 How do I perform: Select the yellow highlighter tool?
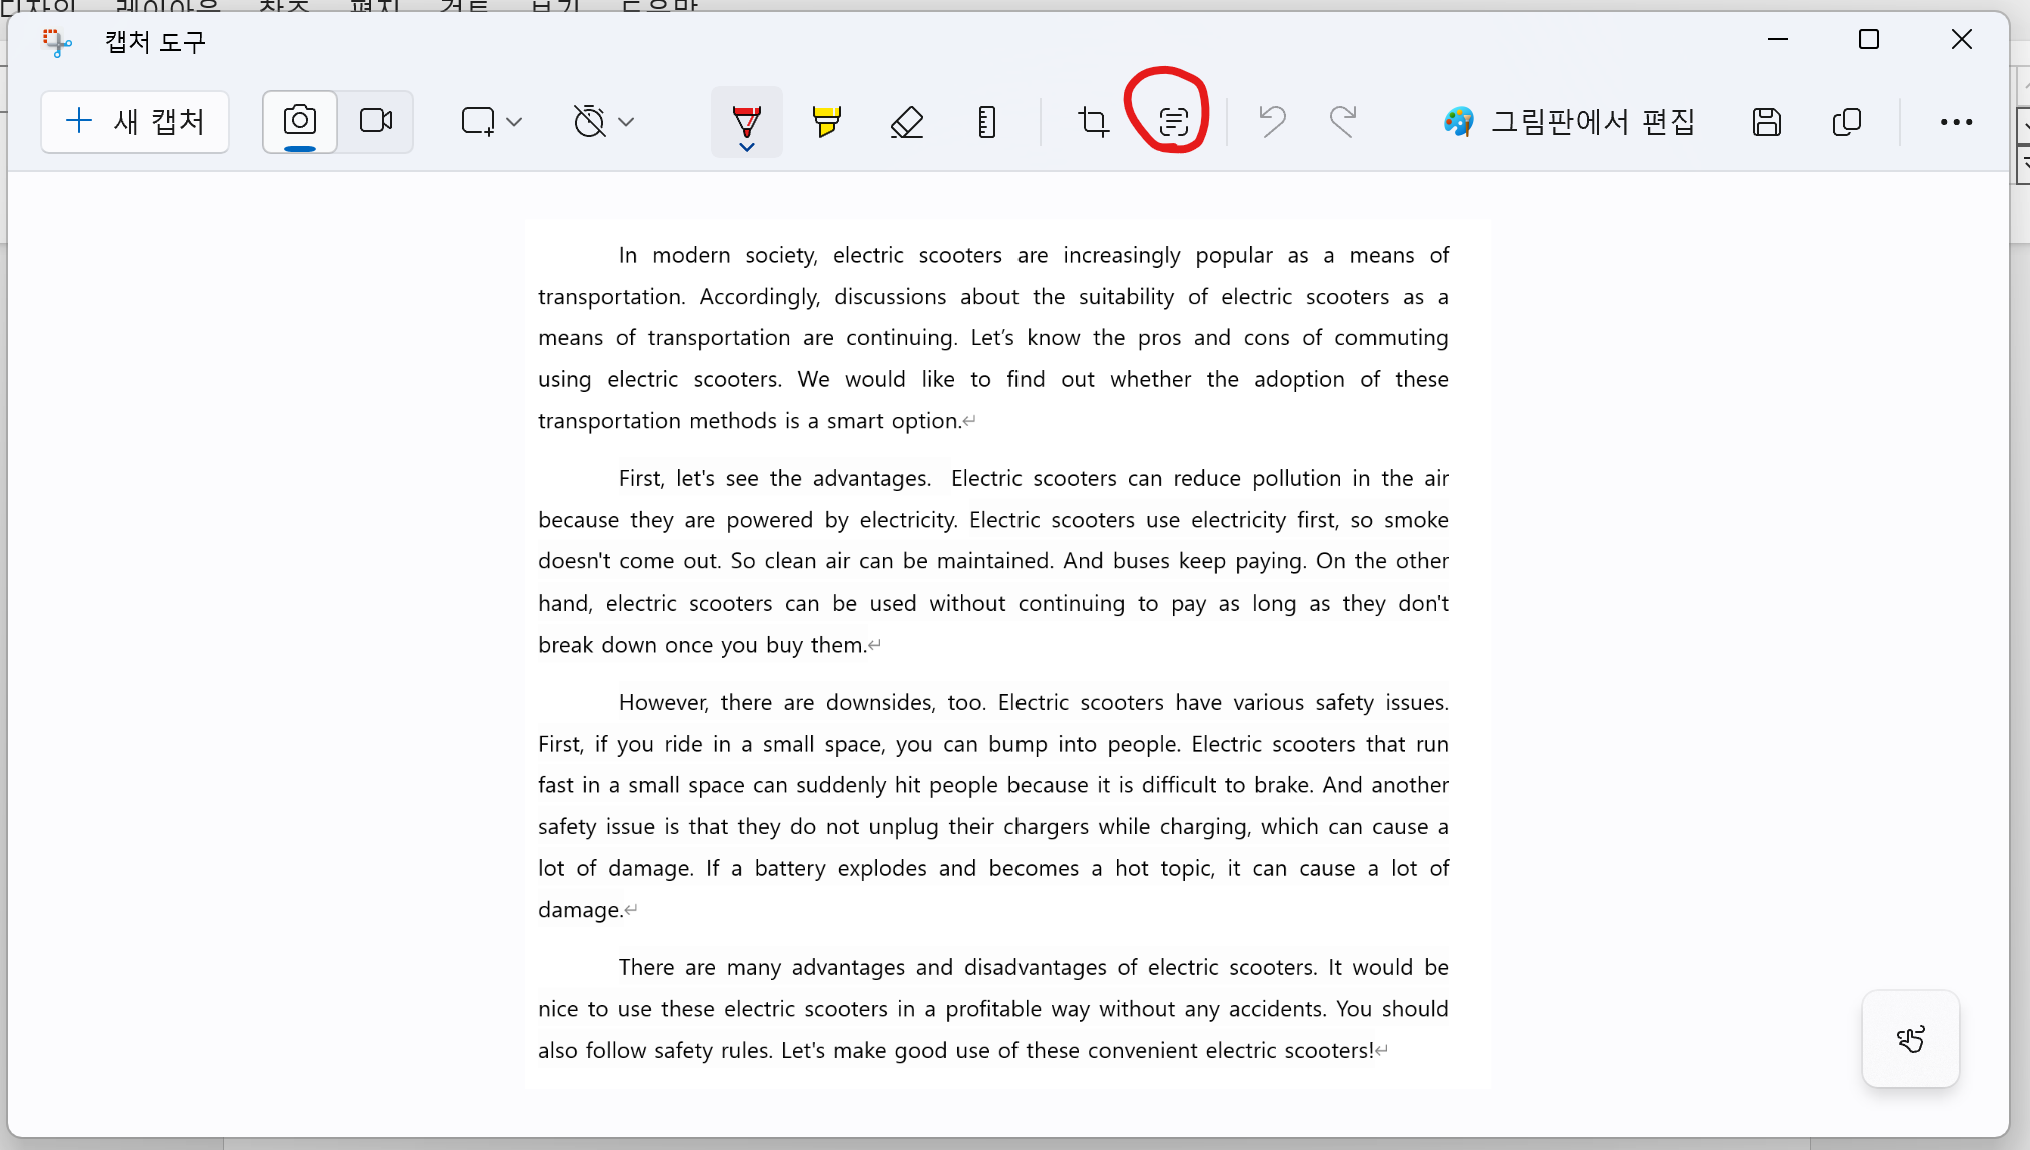point(826,121)
